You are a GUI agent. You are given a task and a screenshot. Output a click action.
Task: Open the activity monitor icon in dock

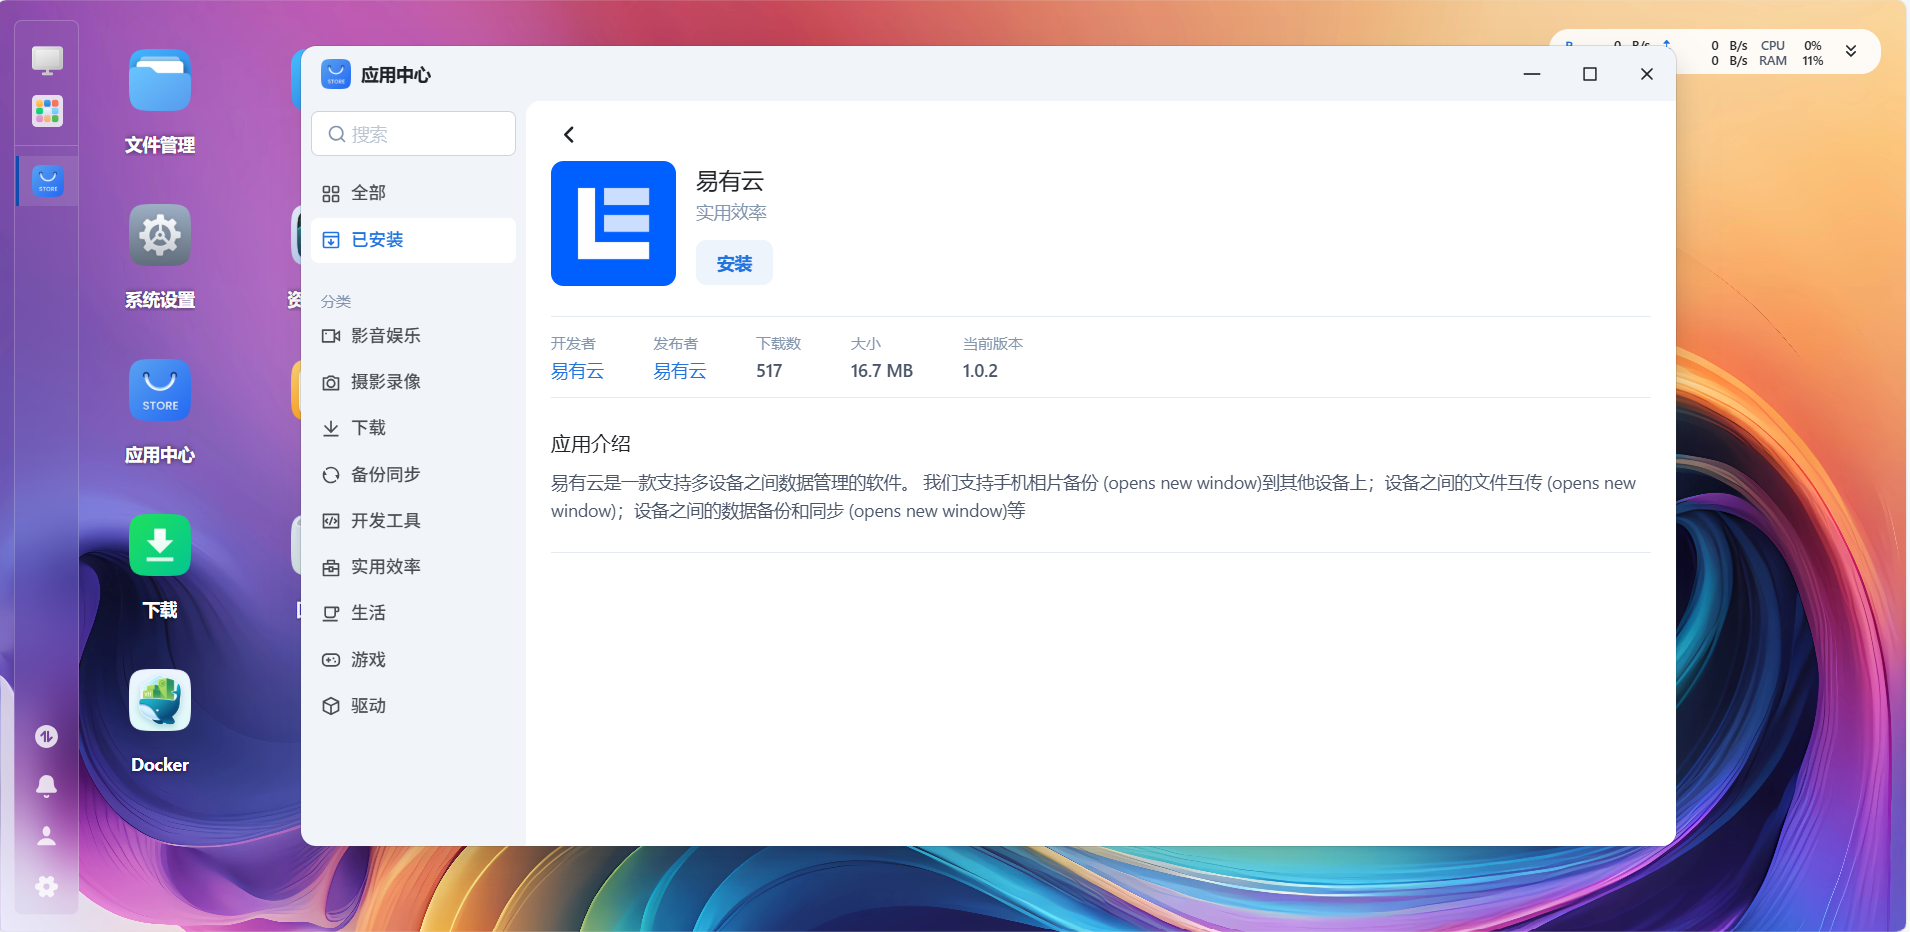pyautogui.click(x=46, y=737)
